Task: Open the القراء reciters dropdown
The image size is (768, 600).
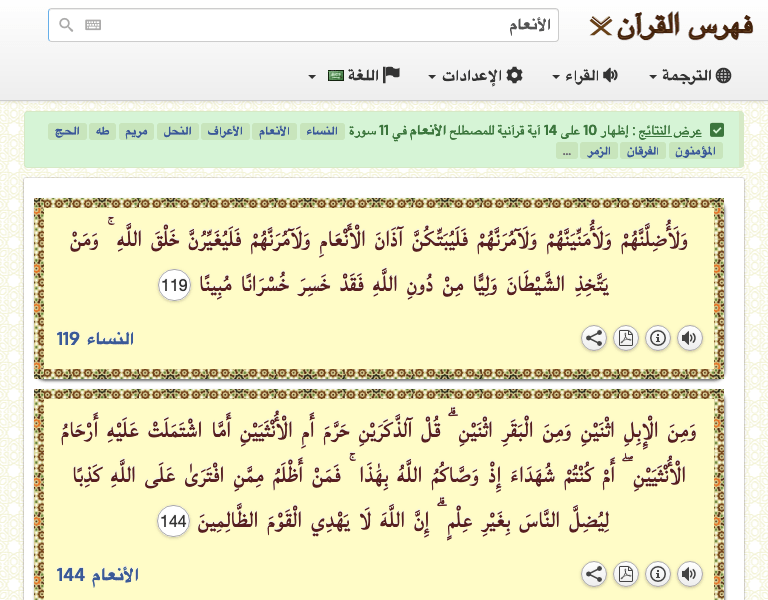Action: 585,76
